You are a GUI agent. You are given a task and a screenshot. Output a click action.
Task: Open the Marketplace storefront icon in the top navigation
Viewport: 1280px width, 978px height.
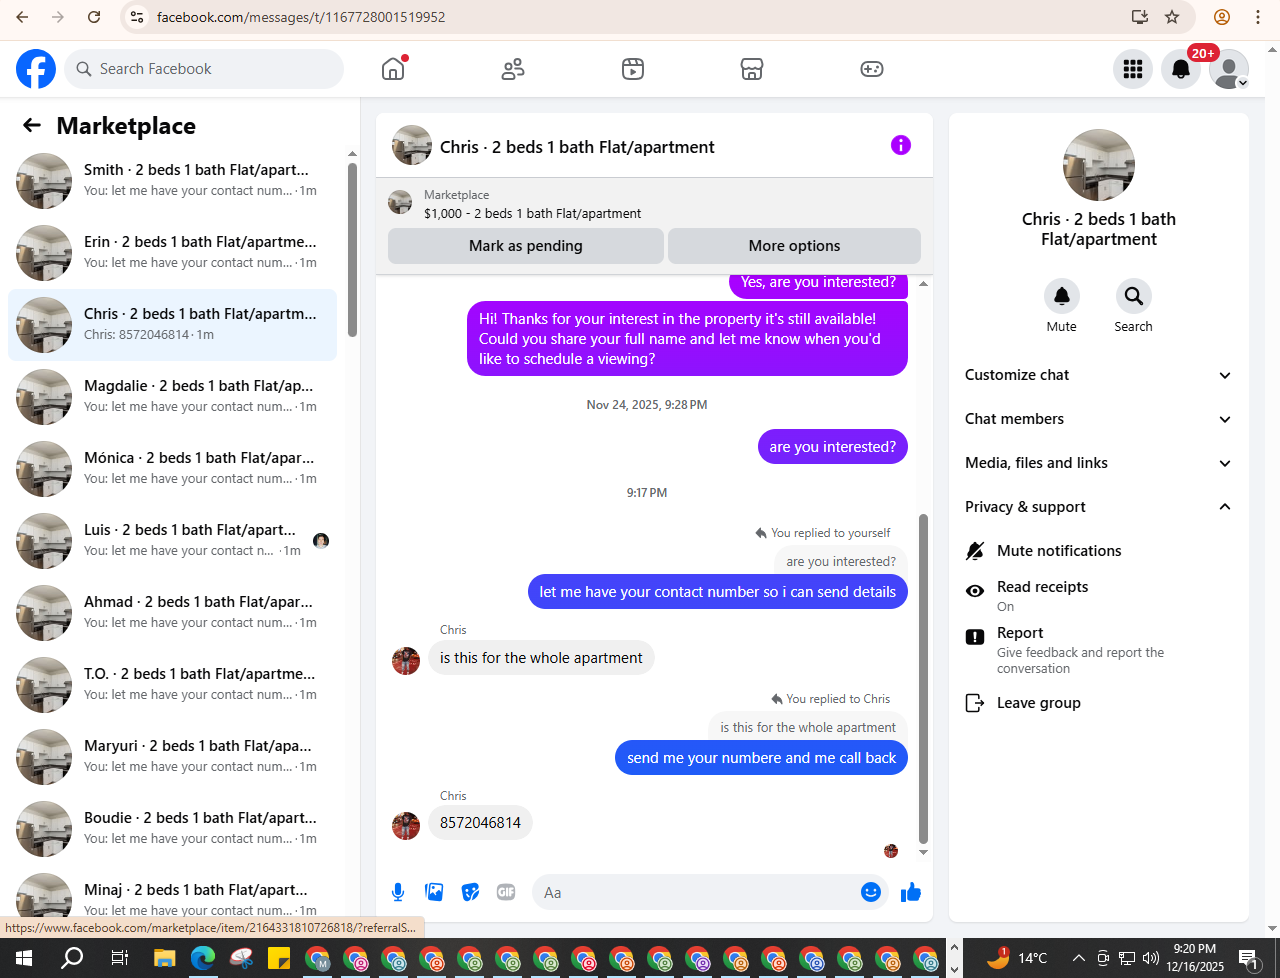[752, 69]
